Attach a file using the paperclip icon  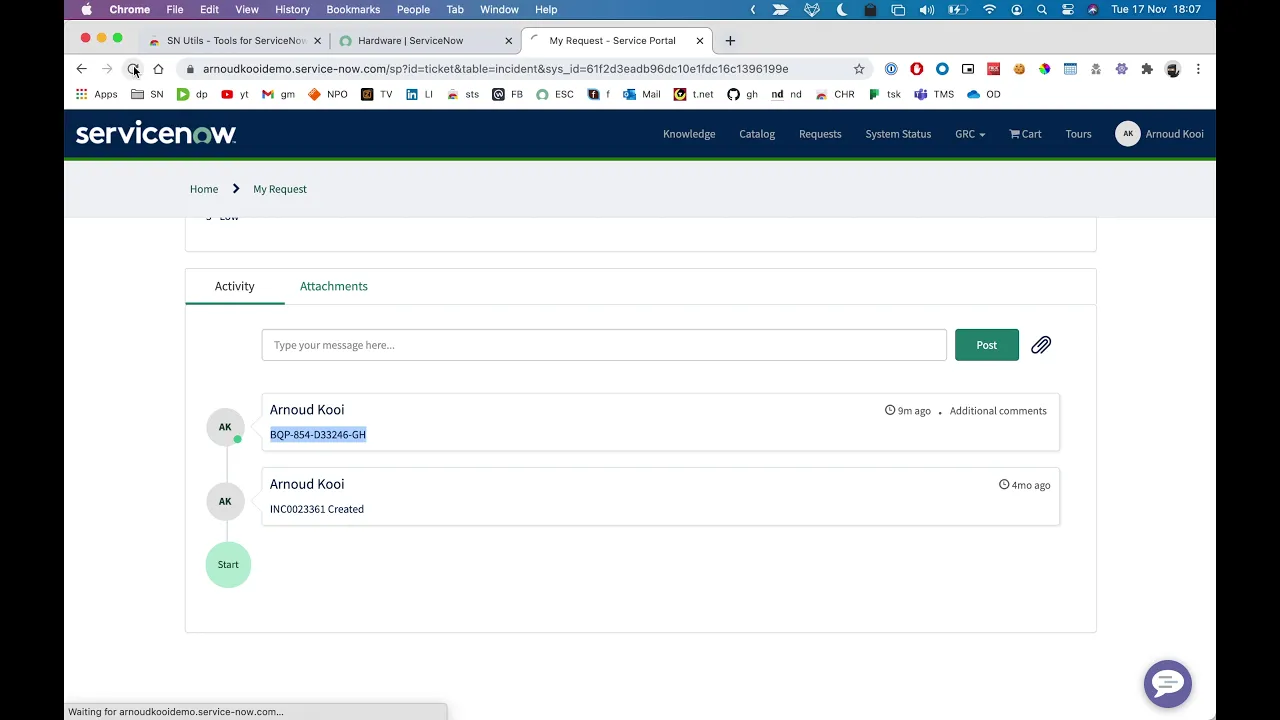(1040, 345)
